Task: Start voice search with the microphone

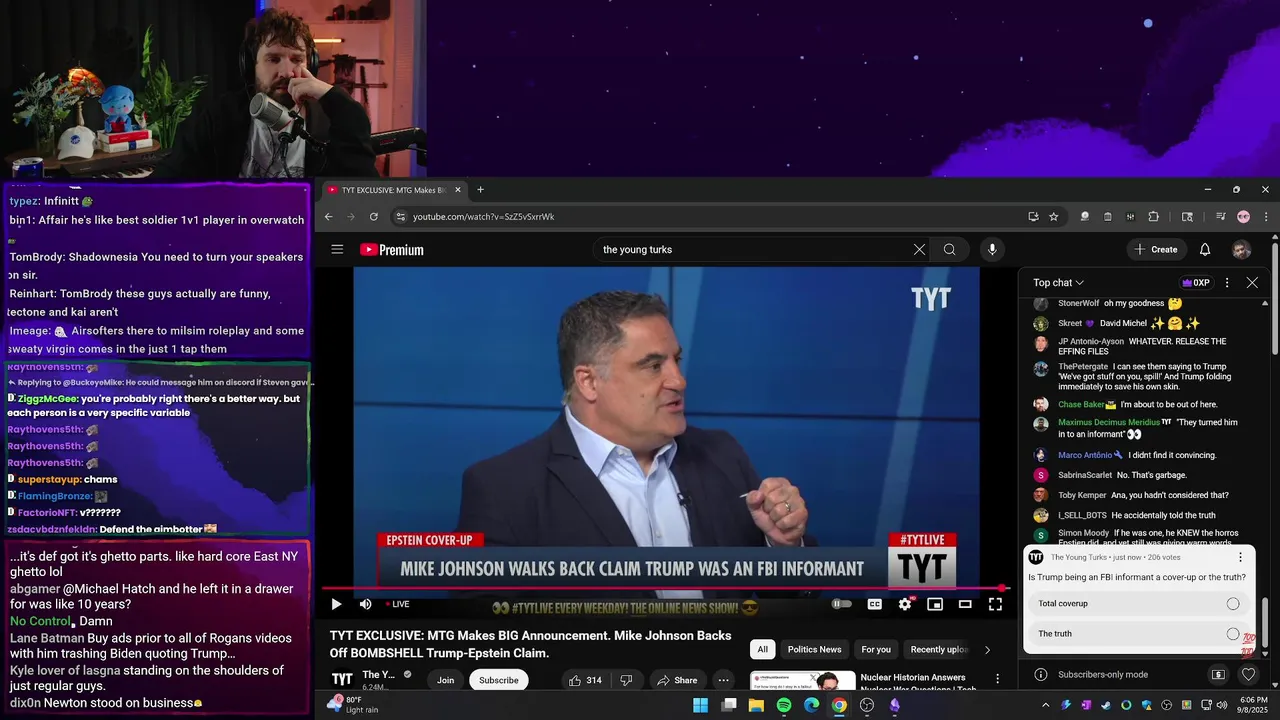Action: [x=992, y=250]
